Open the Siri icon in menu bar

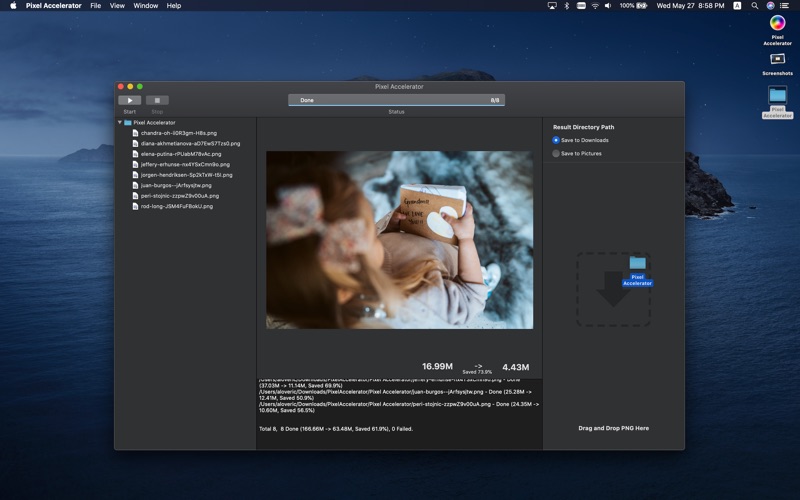[x=770, y=6]
